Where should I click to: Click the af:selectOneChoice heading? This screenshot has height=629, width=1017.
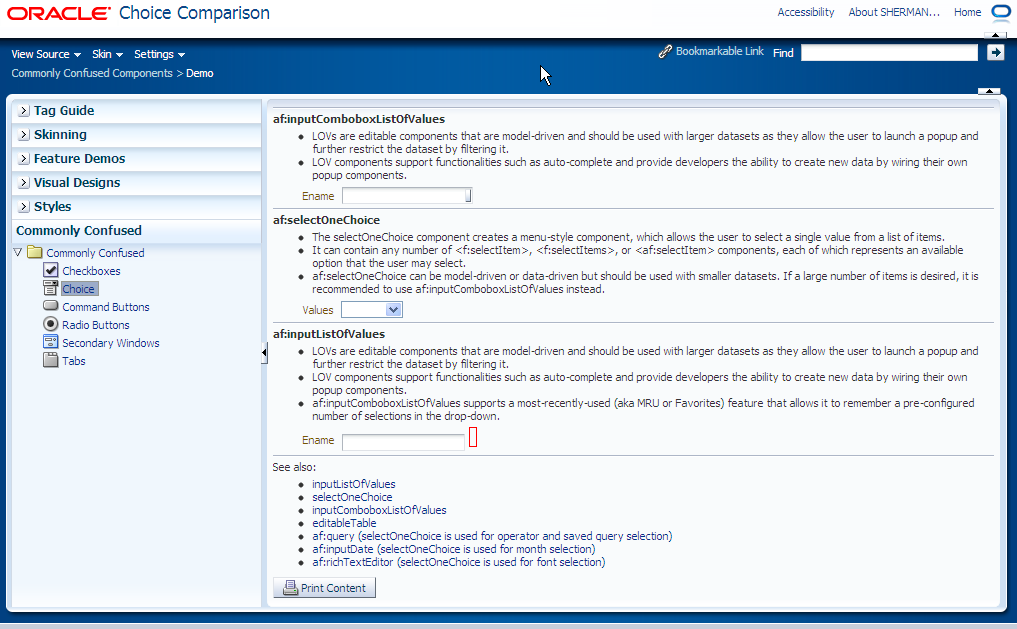point(326,220)
